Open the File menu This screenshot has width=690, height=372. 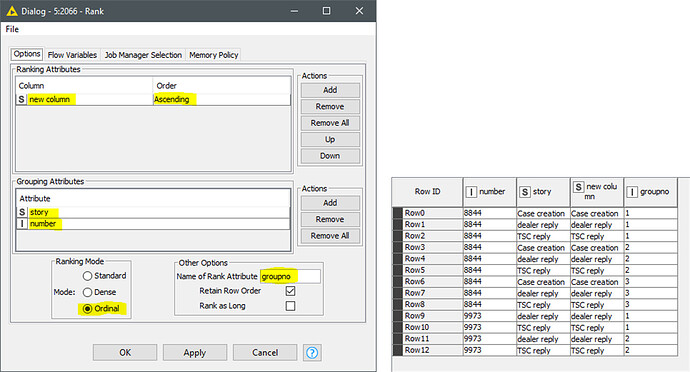click(x=12, y=29)
